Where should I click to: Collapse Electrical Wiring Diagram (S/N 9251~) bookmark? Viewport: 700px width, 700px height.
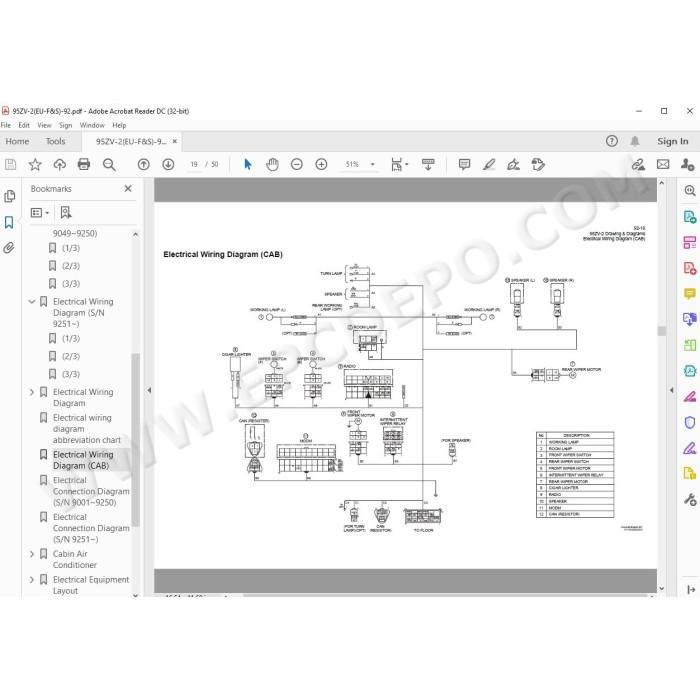[x=32, y=302]
